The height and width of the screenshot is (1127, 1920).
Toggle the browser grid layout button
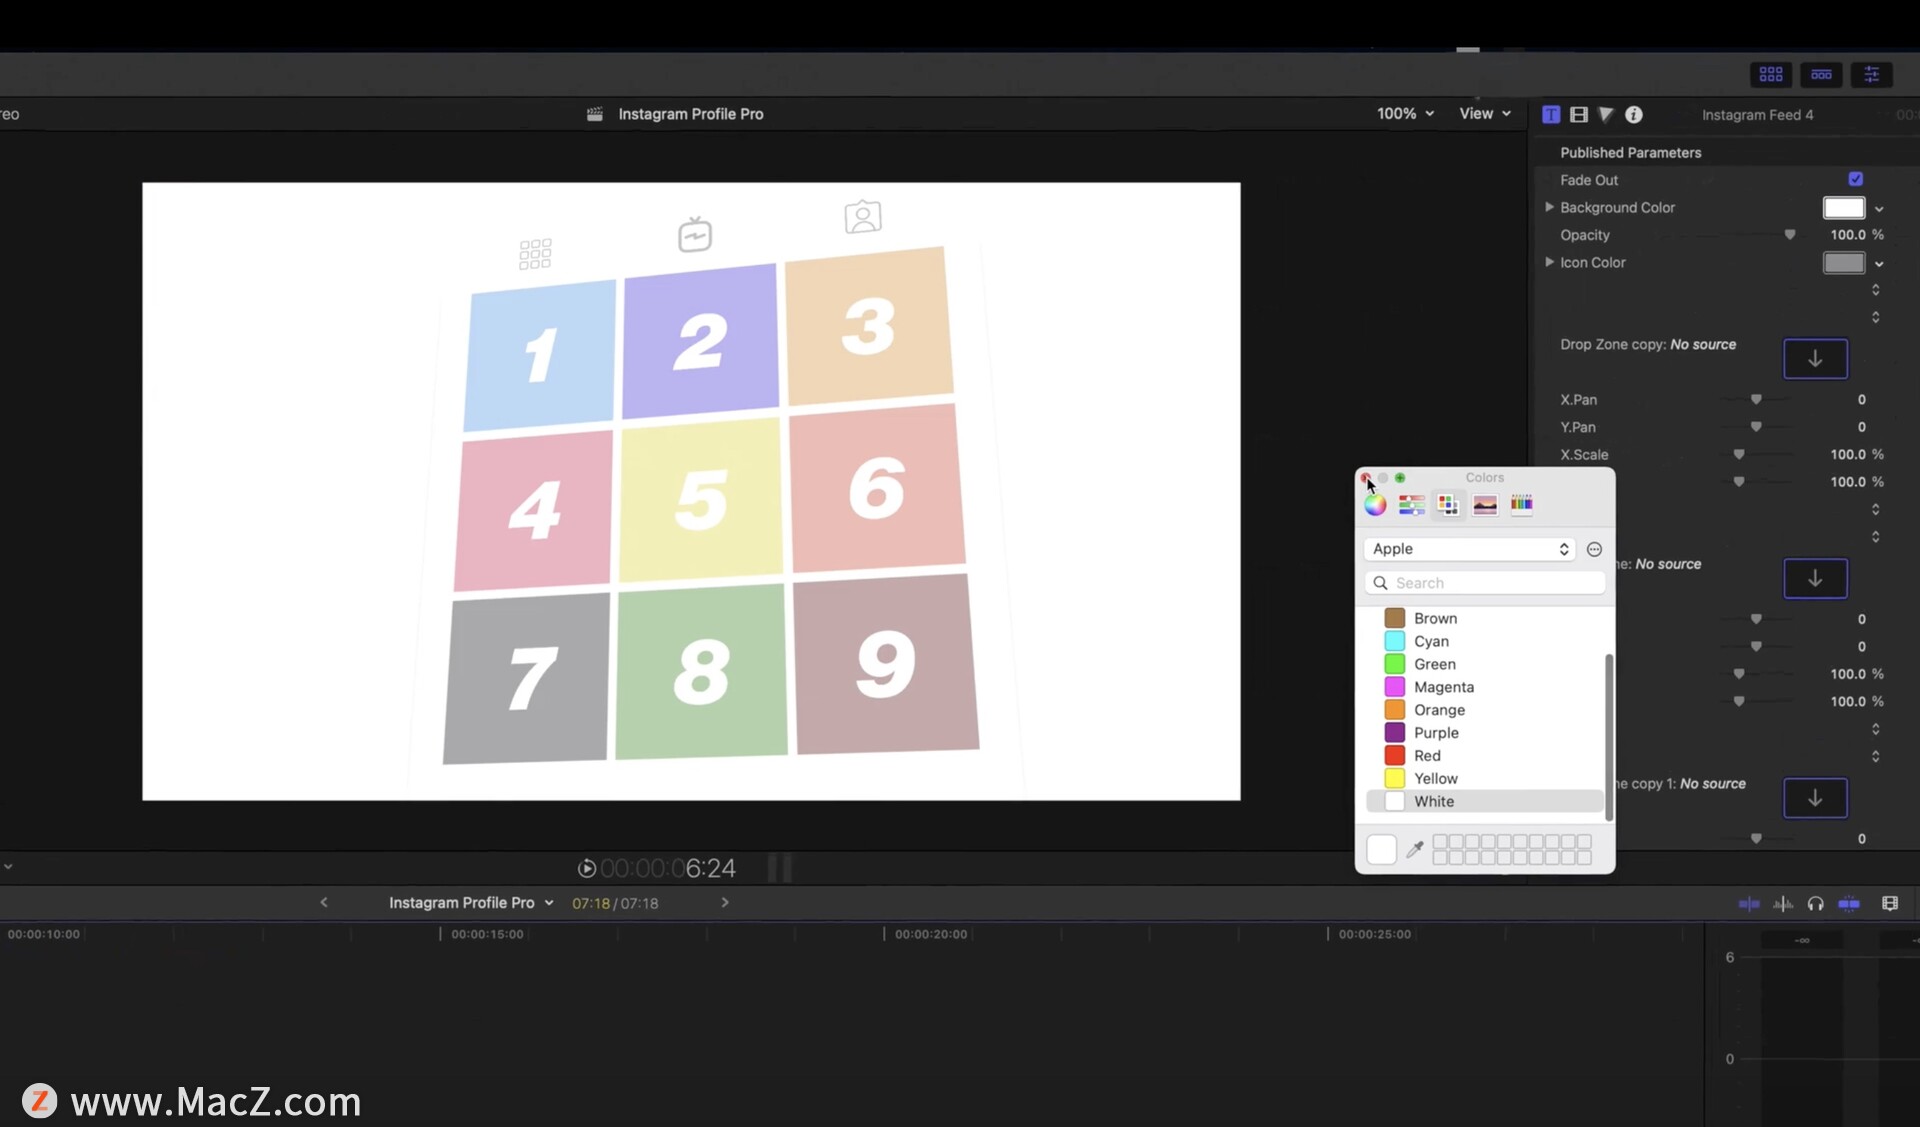coord(1771,75)
